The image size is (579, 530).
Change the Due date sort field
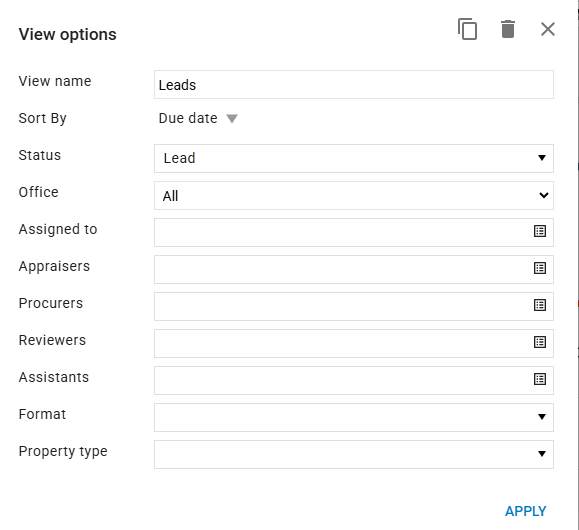click(x=188, y=118)
